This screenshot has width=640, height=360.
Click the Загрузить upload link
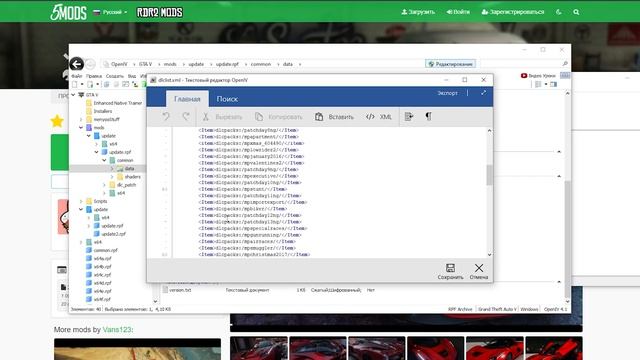[x=418, y=12]
